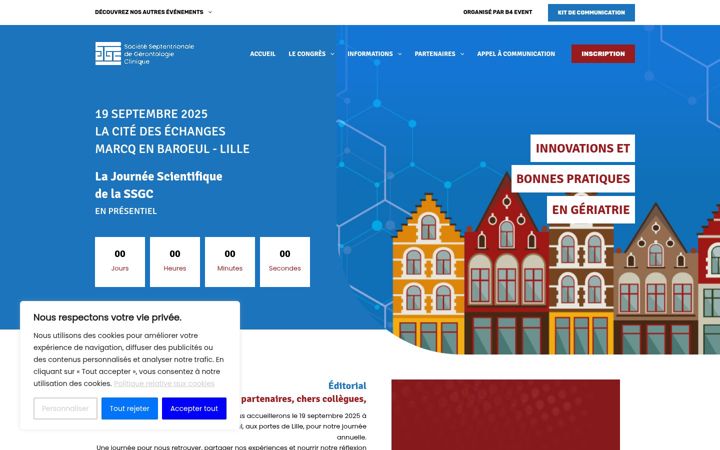The width and height of the screenshot is (720, 450).
Task: Open the Partenaires menu
Action: 435,54
